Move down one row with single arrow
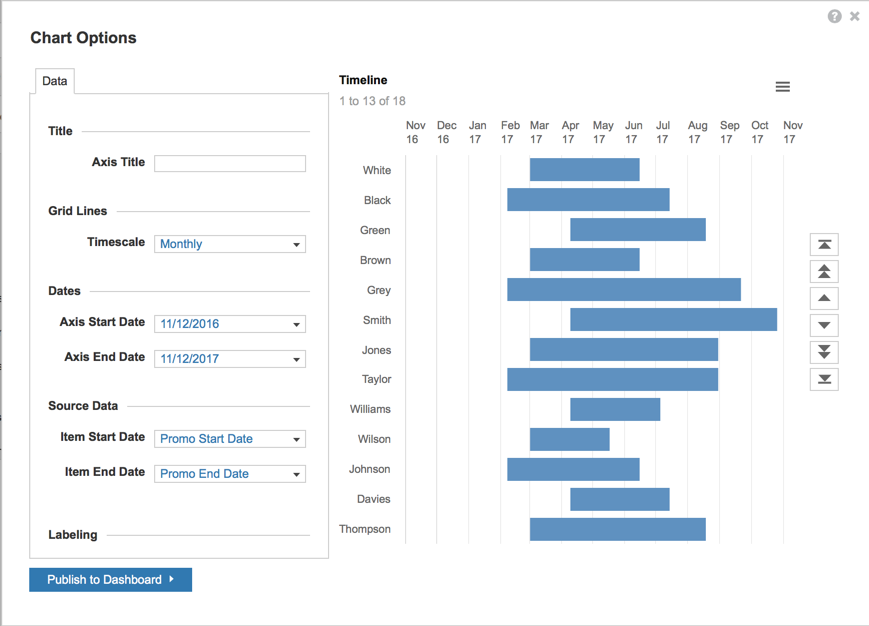 [824, 325]
